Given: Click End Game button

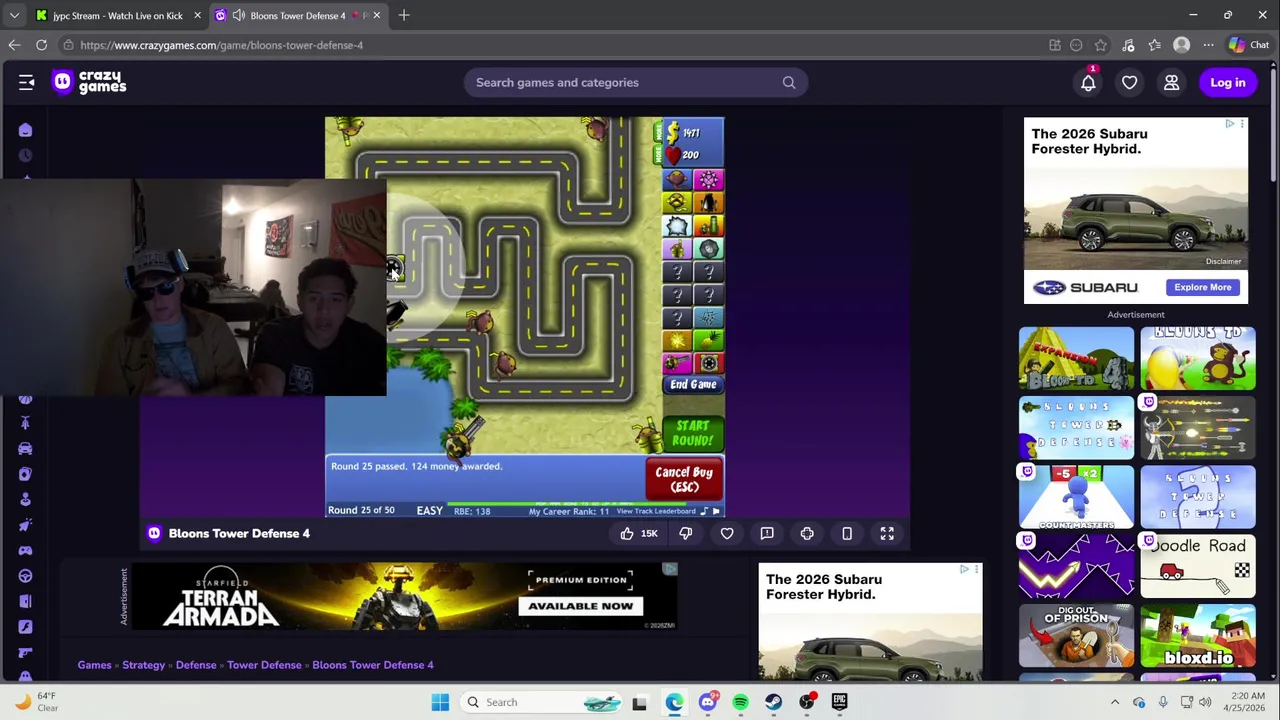Looking at the screenshot, I should (693, 385).
